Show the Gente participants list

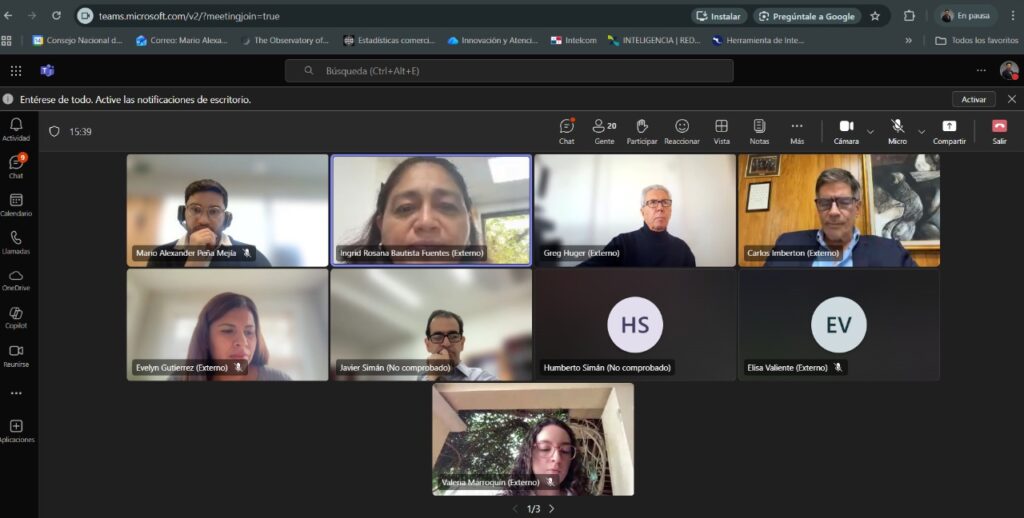pyautogui.click(x=604, y=130)
